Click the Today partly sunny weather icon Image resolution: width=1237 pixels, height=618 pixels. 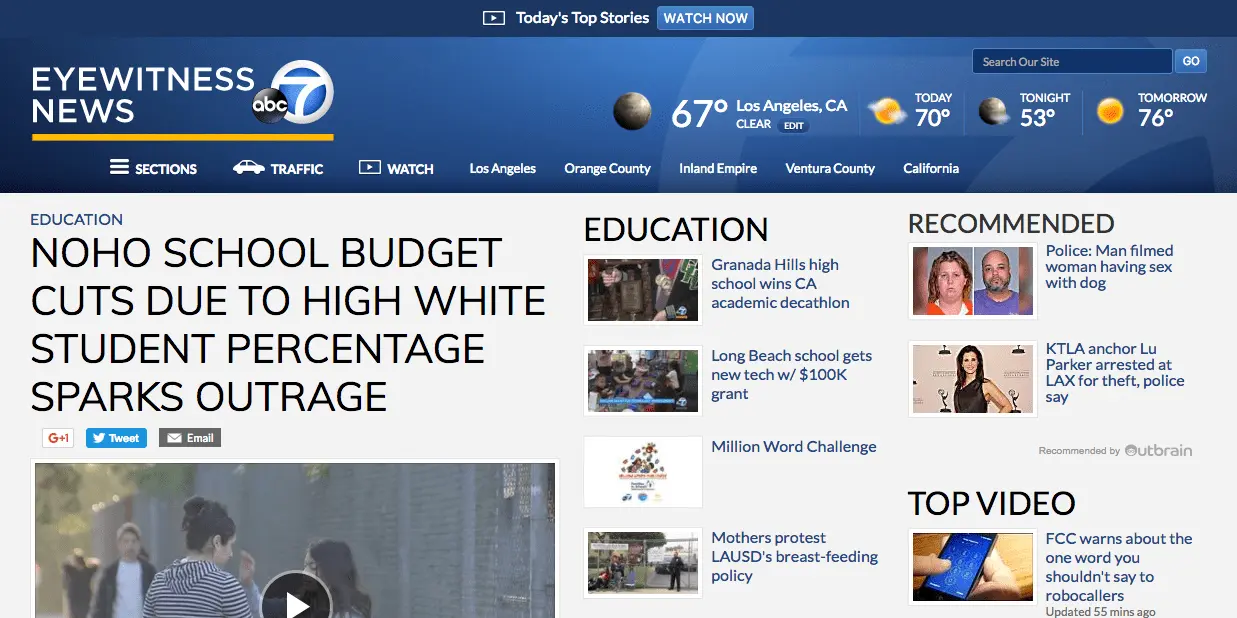coord(887,110)
